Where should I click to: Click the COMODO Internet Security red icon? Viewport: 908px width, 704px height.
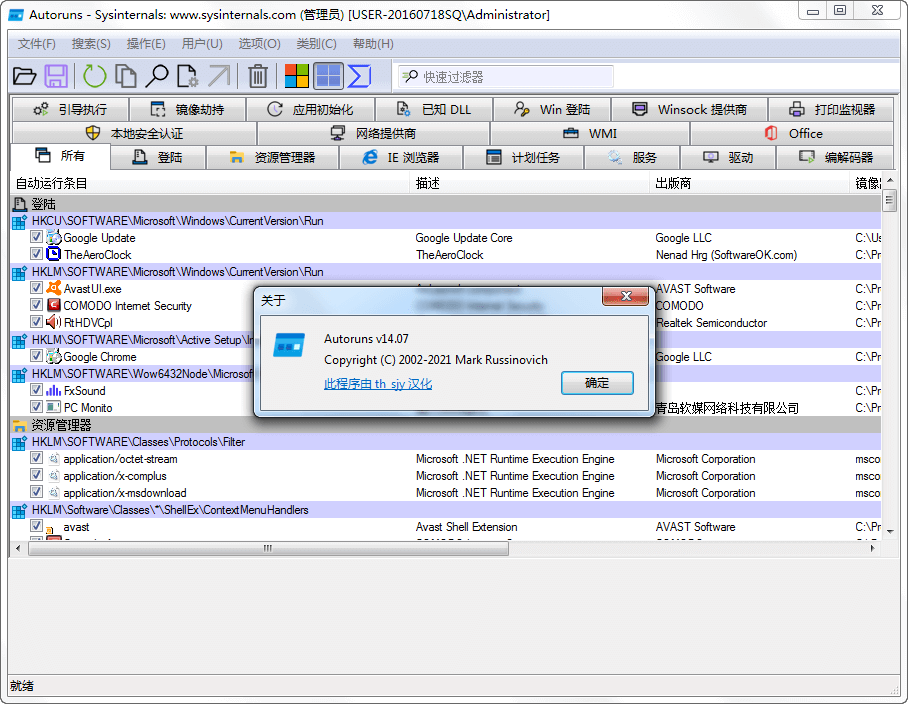(53, 305)
